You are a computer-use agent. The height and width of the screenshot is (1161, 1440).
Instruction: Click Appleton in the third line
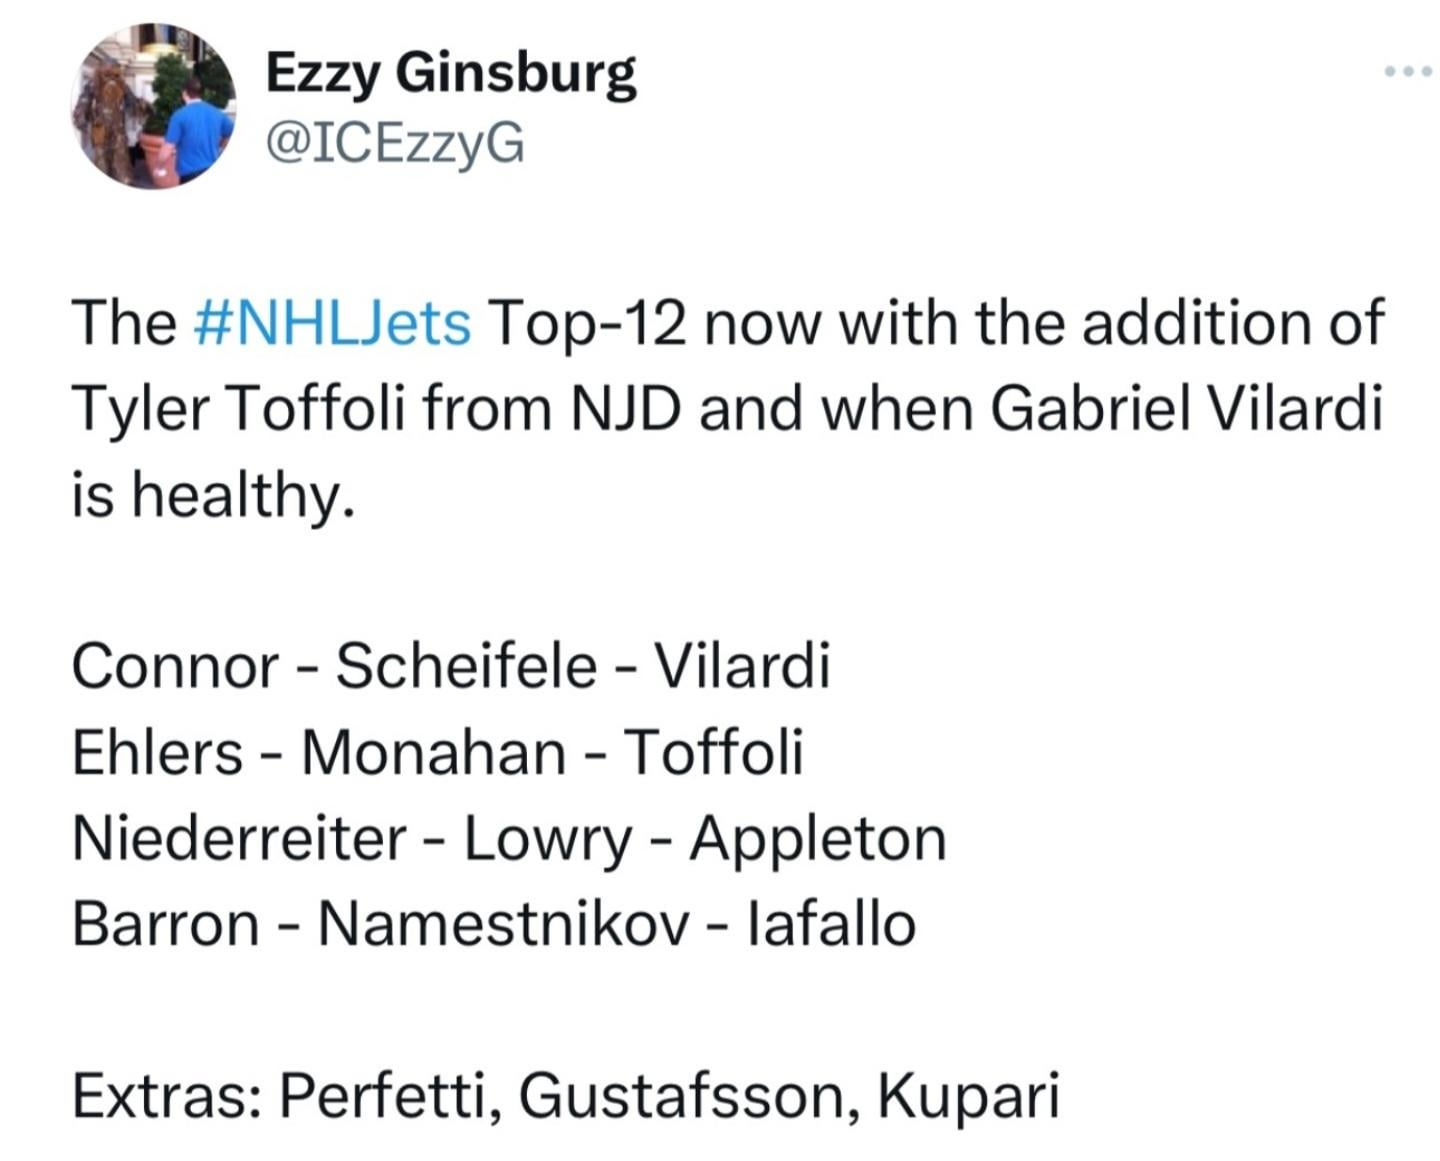coord(818,838)
